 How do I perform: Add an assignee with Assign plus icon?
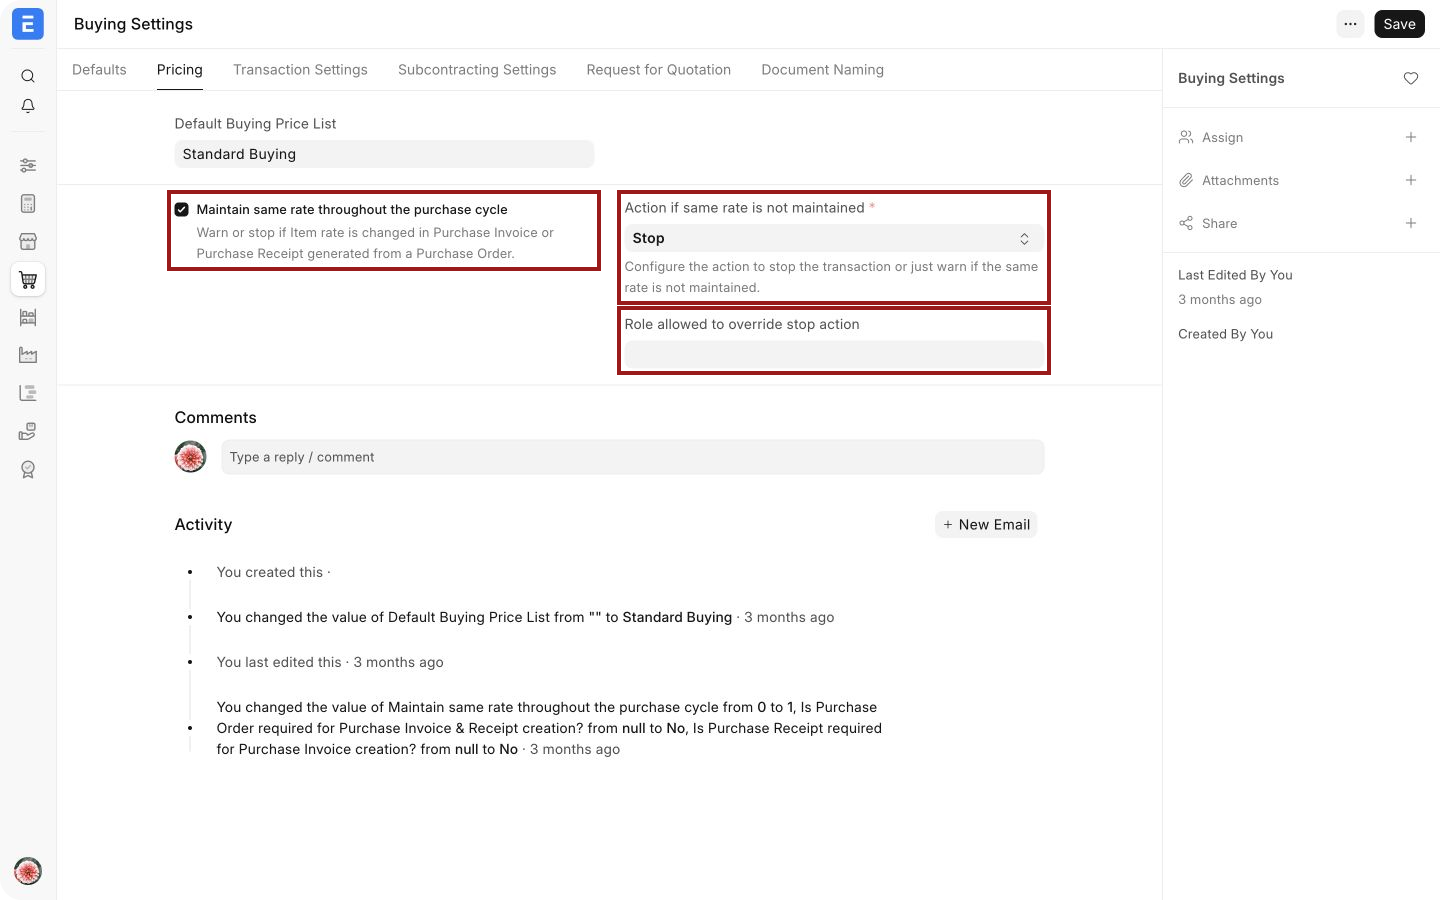pyautogui.click(x=1411, y=137)
